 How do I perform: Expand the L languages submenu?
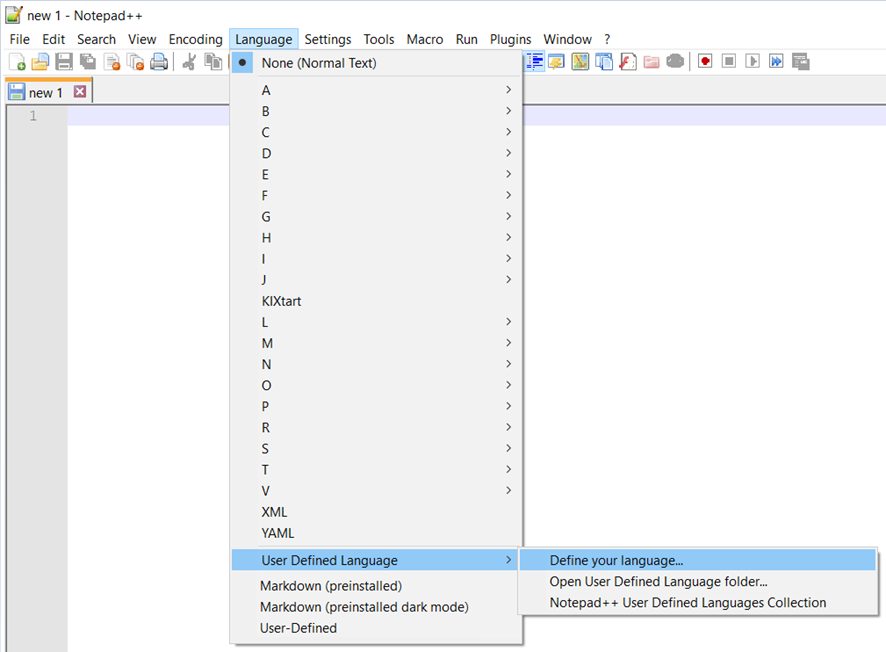pyautogui.click(x=376, y=322)
